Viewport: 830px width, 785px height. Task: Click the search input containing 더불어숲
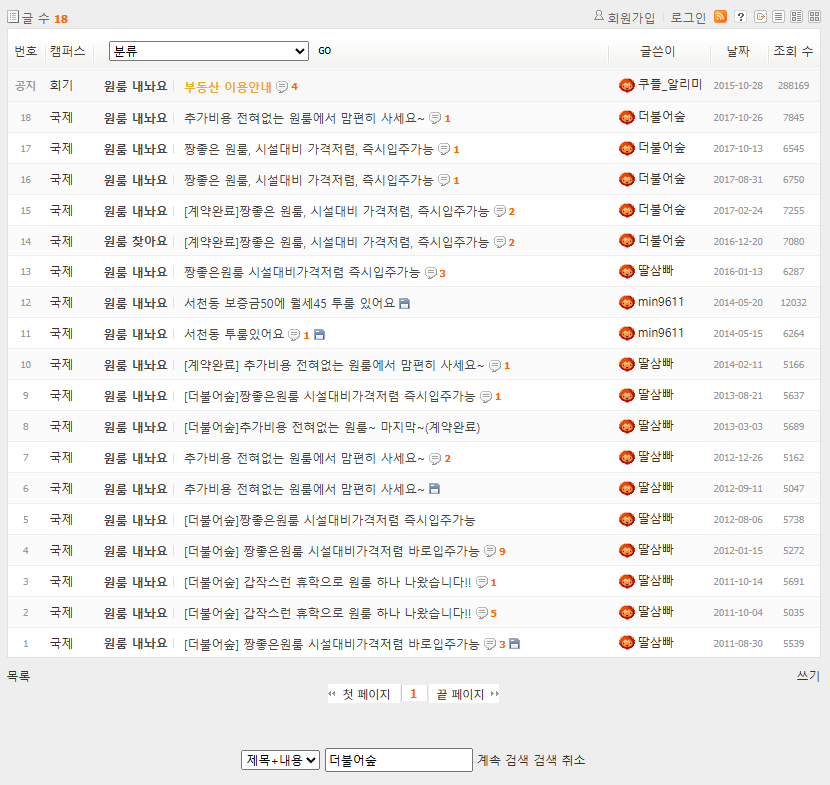pos(398,759)
